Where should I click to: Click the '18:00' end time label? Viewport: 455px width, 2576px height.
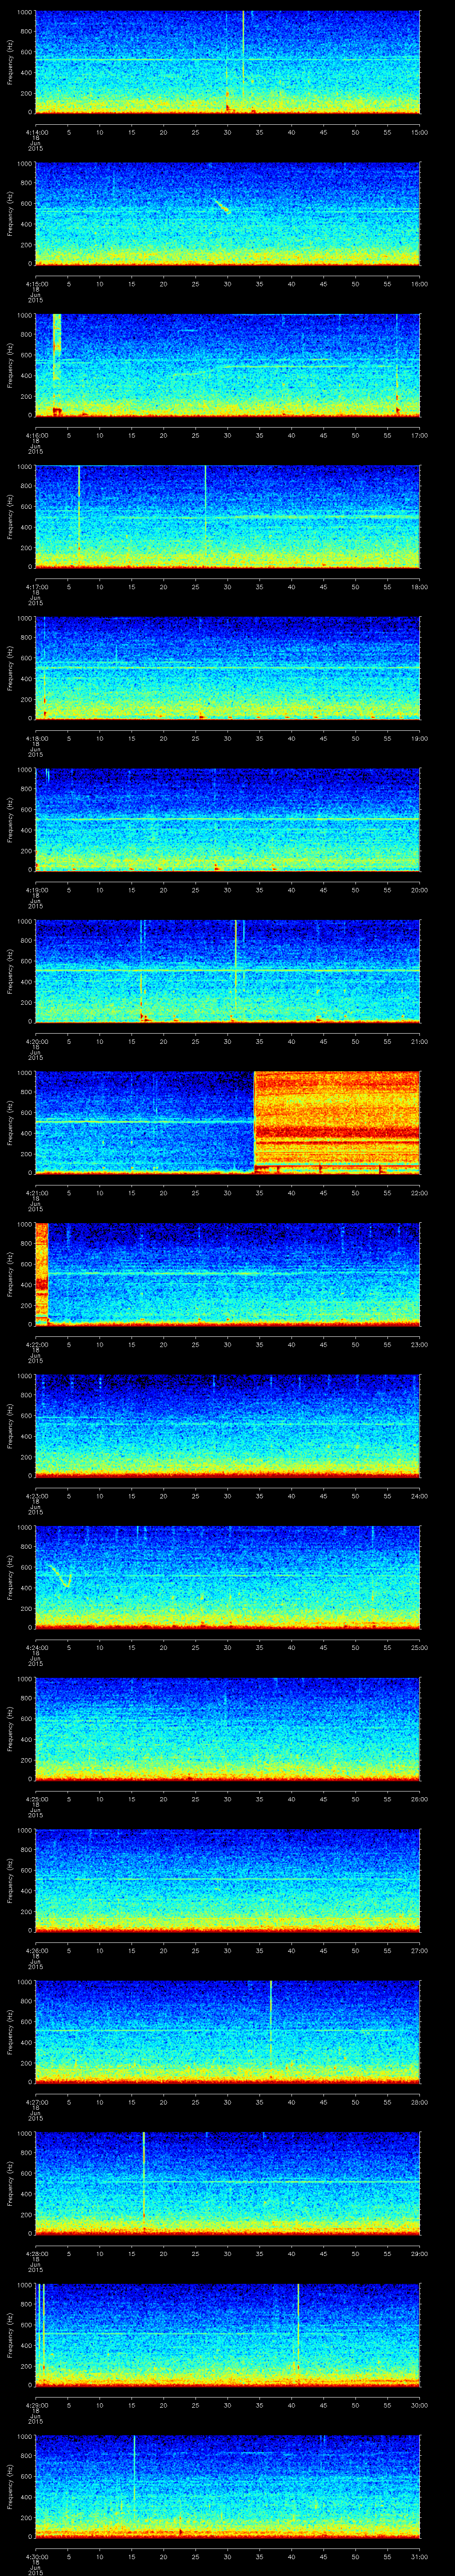pos(420,587)
